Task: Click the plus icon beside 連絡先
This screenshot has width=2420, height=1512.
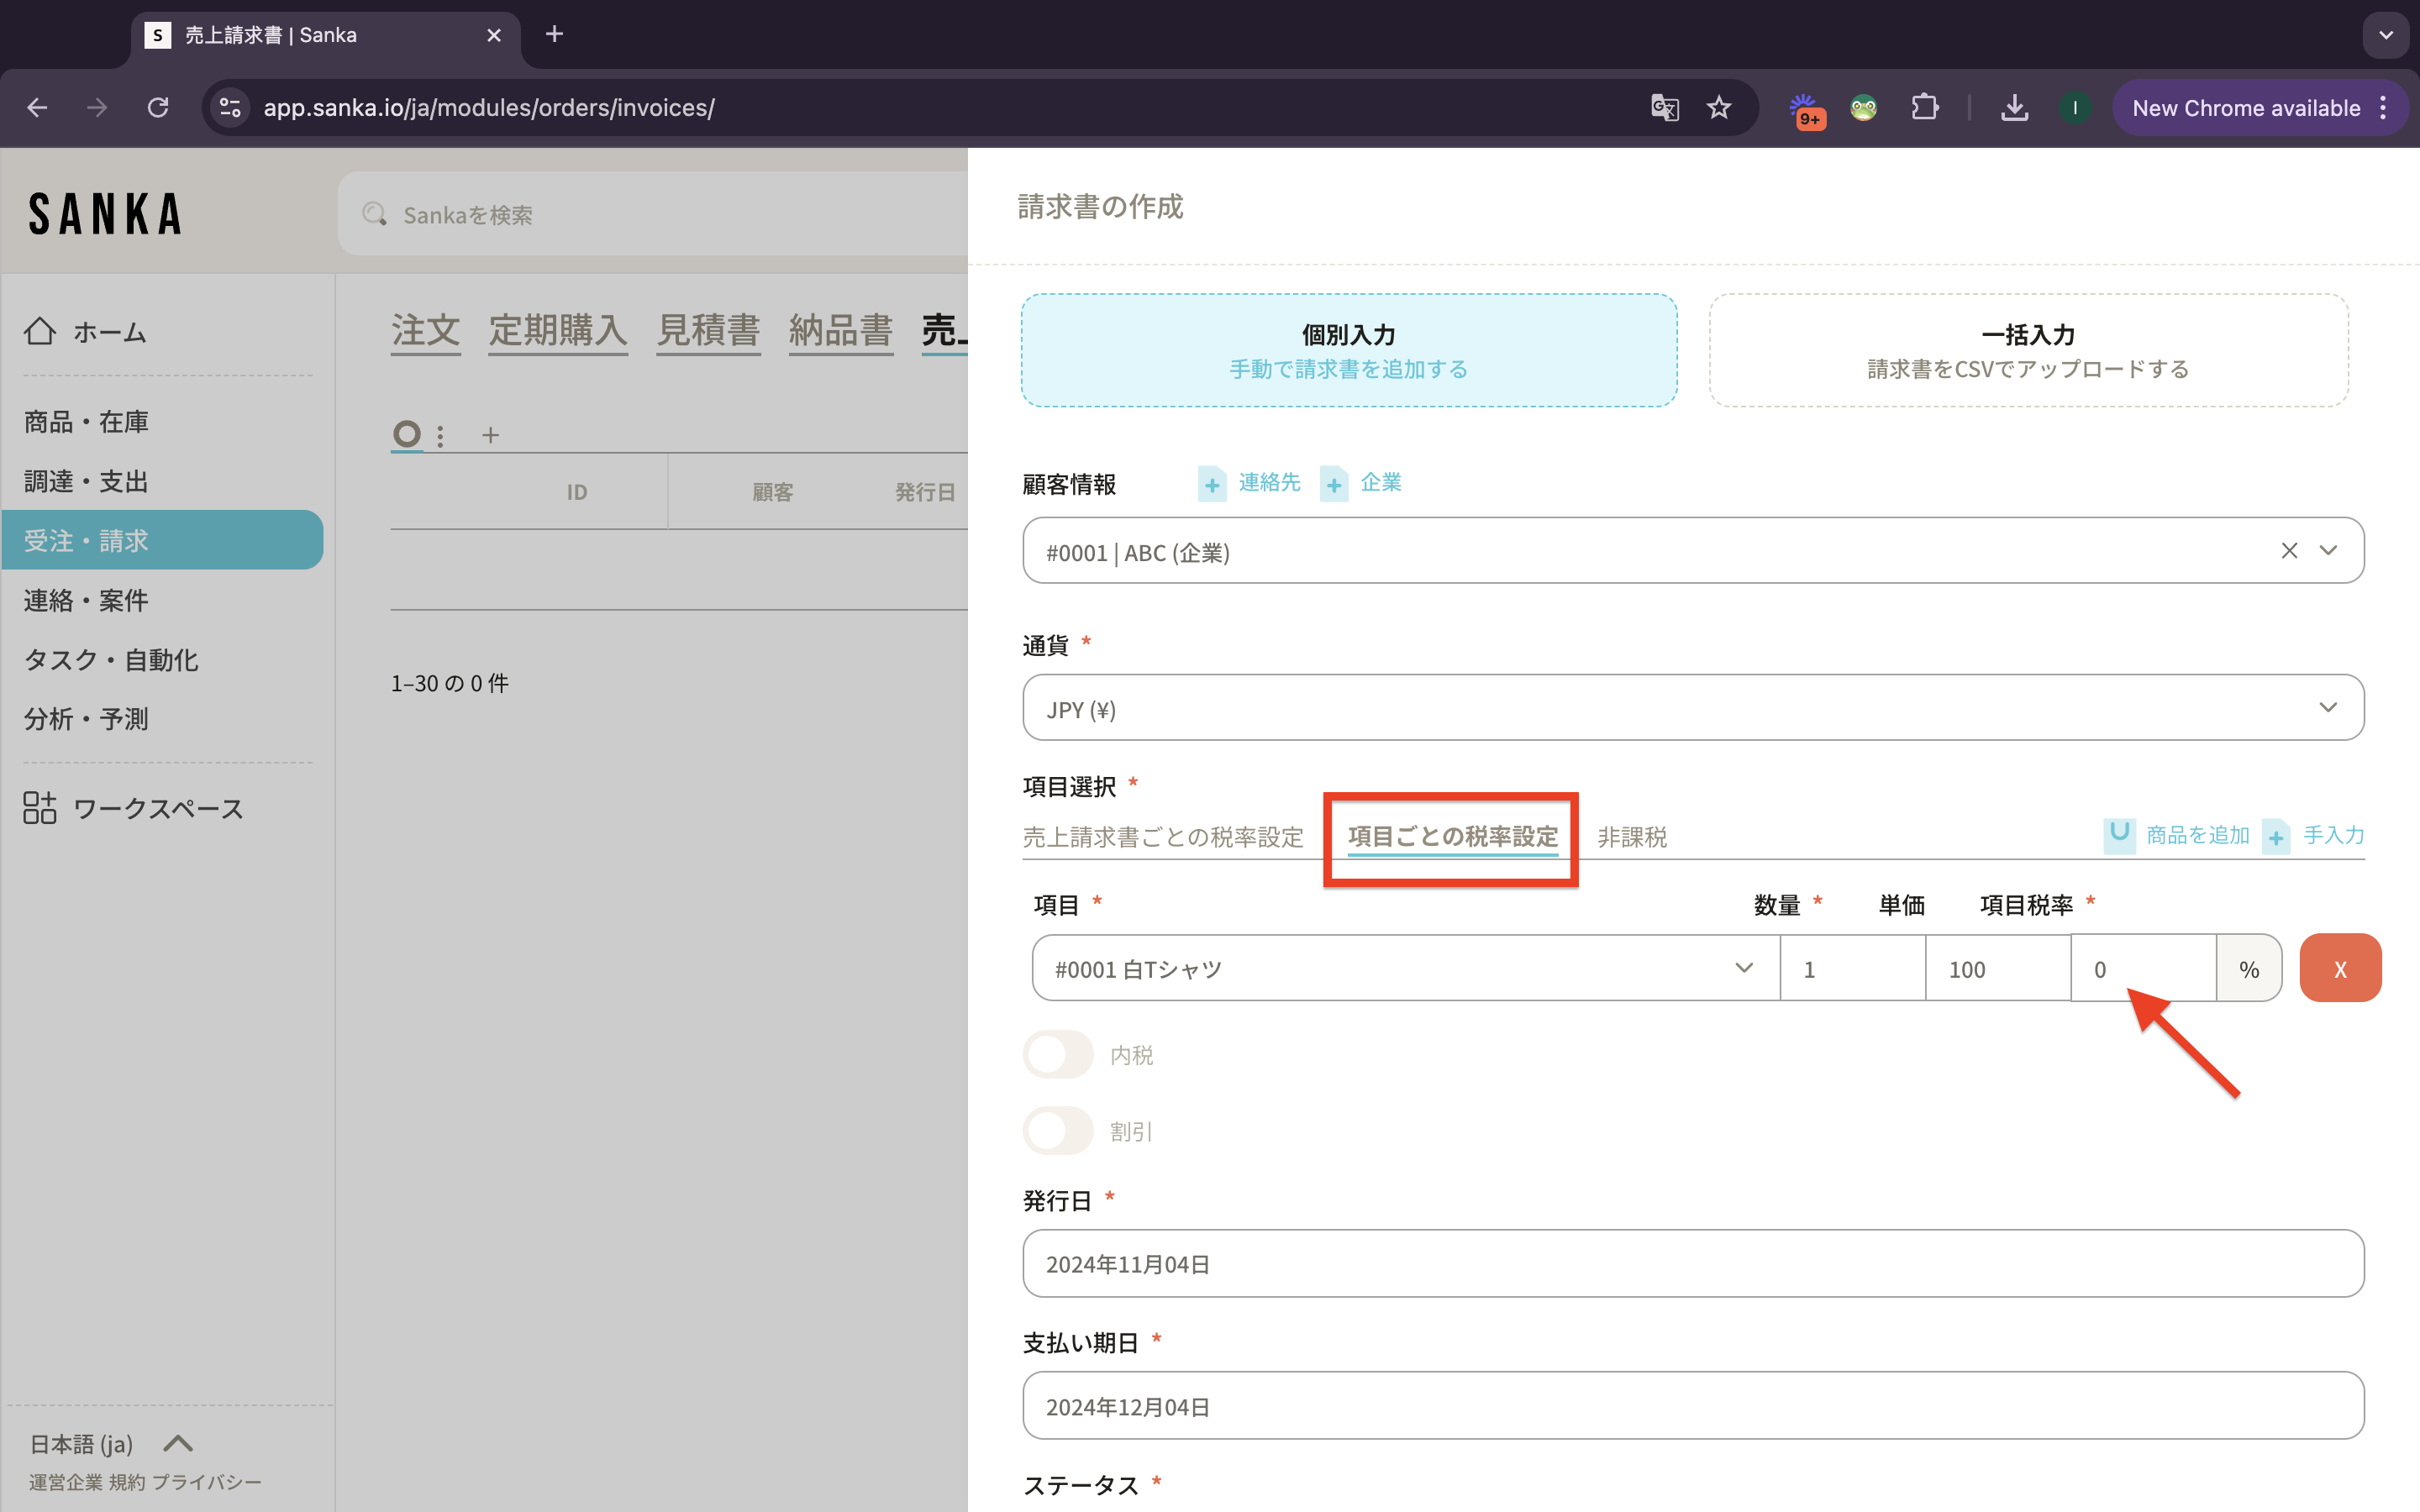Action: [1212, 484]
